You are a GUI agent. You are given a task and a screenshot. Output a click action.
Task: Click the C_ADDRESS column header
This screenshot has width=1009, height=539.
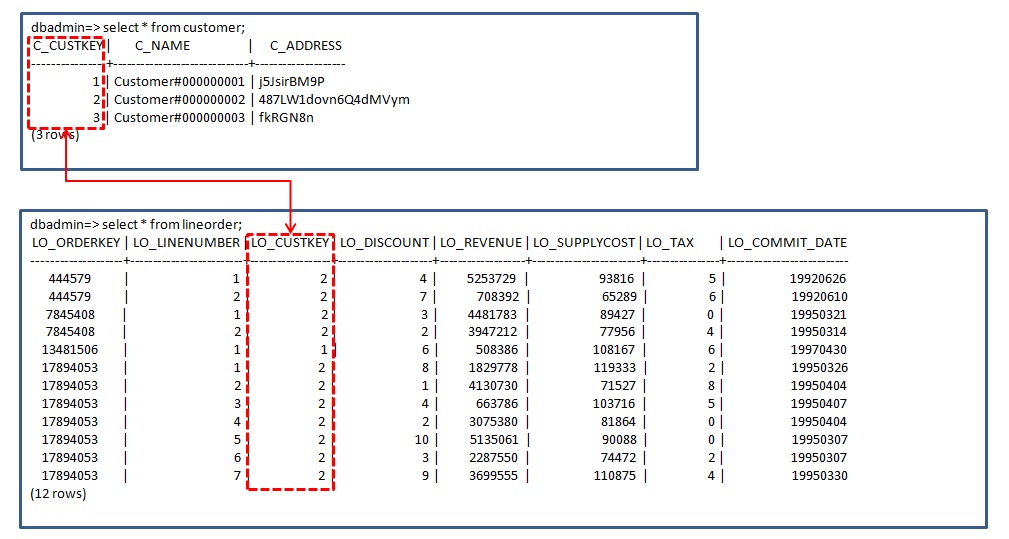point(306,46)
